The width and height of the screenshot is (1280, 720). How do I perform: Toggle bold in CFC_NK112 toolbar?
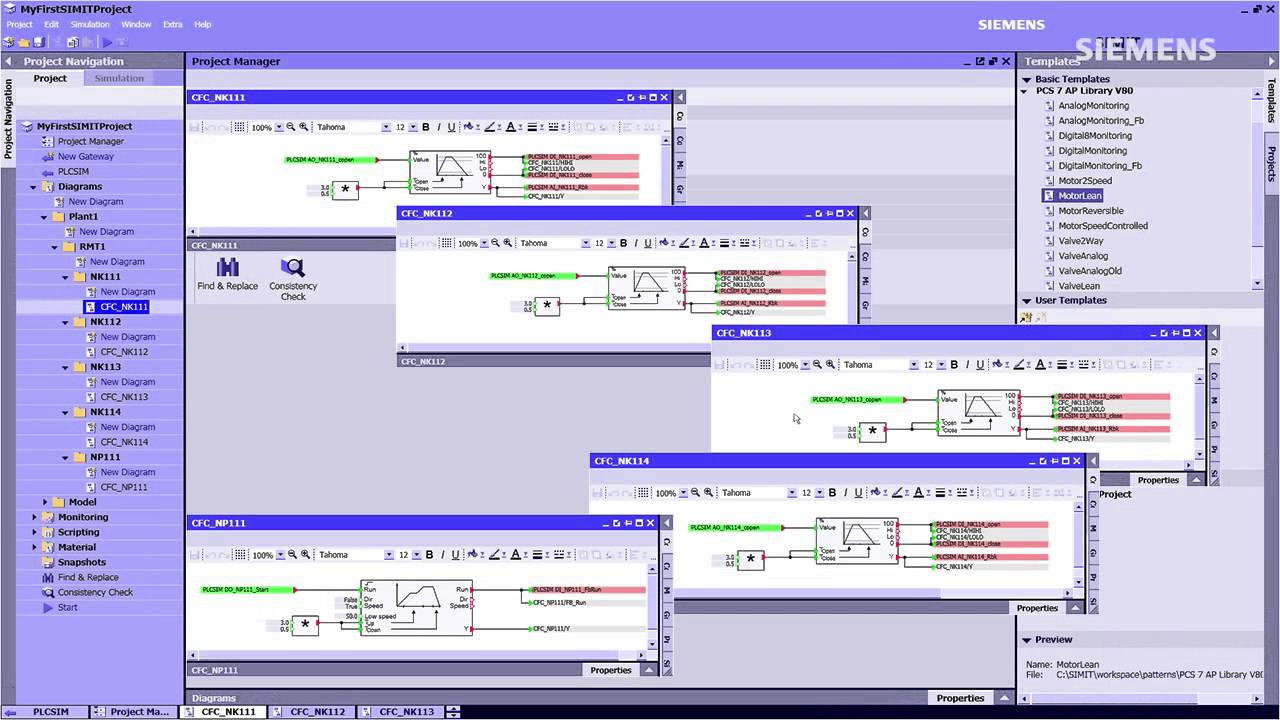[623, 243]
